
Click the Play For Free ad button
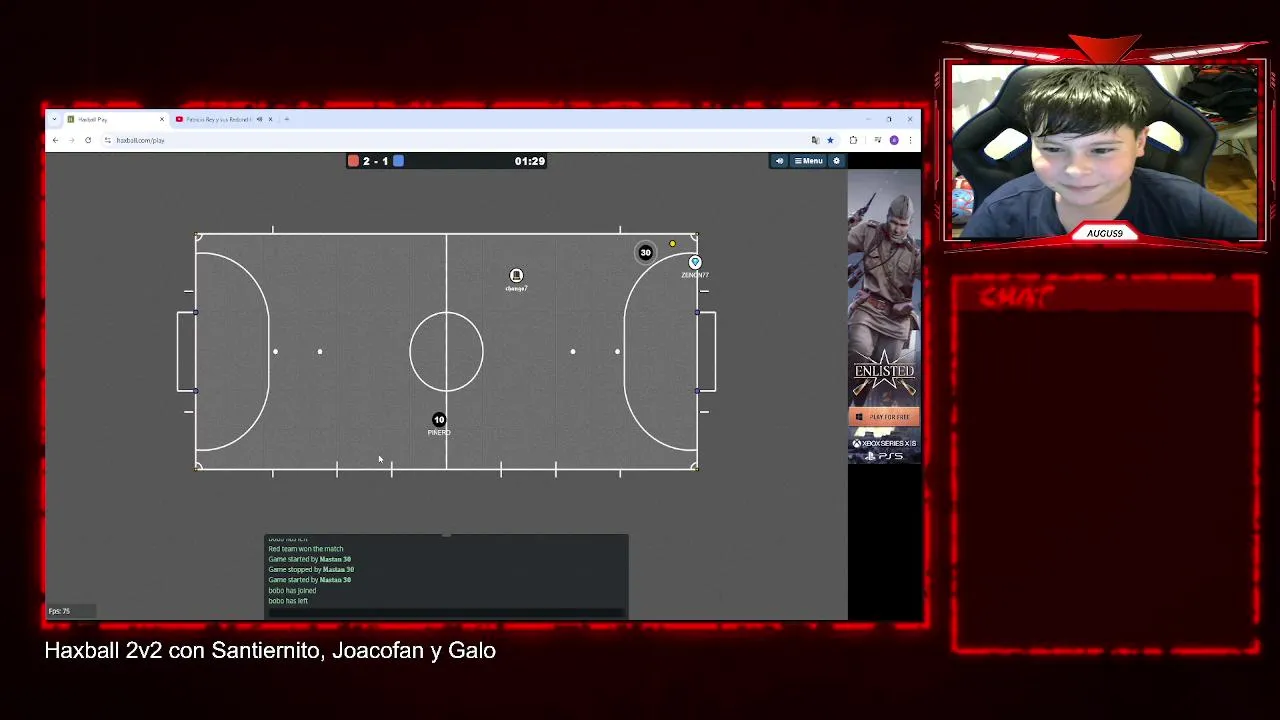[884, 417]
